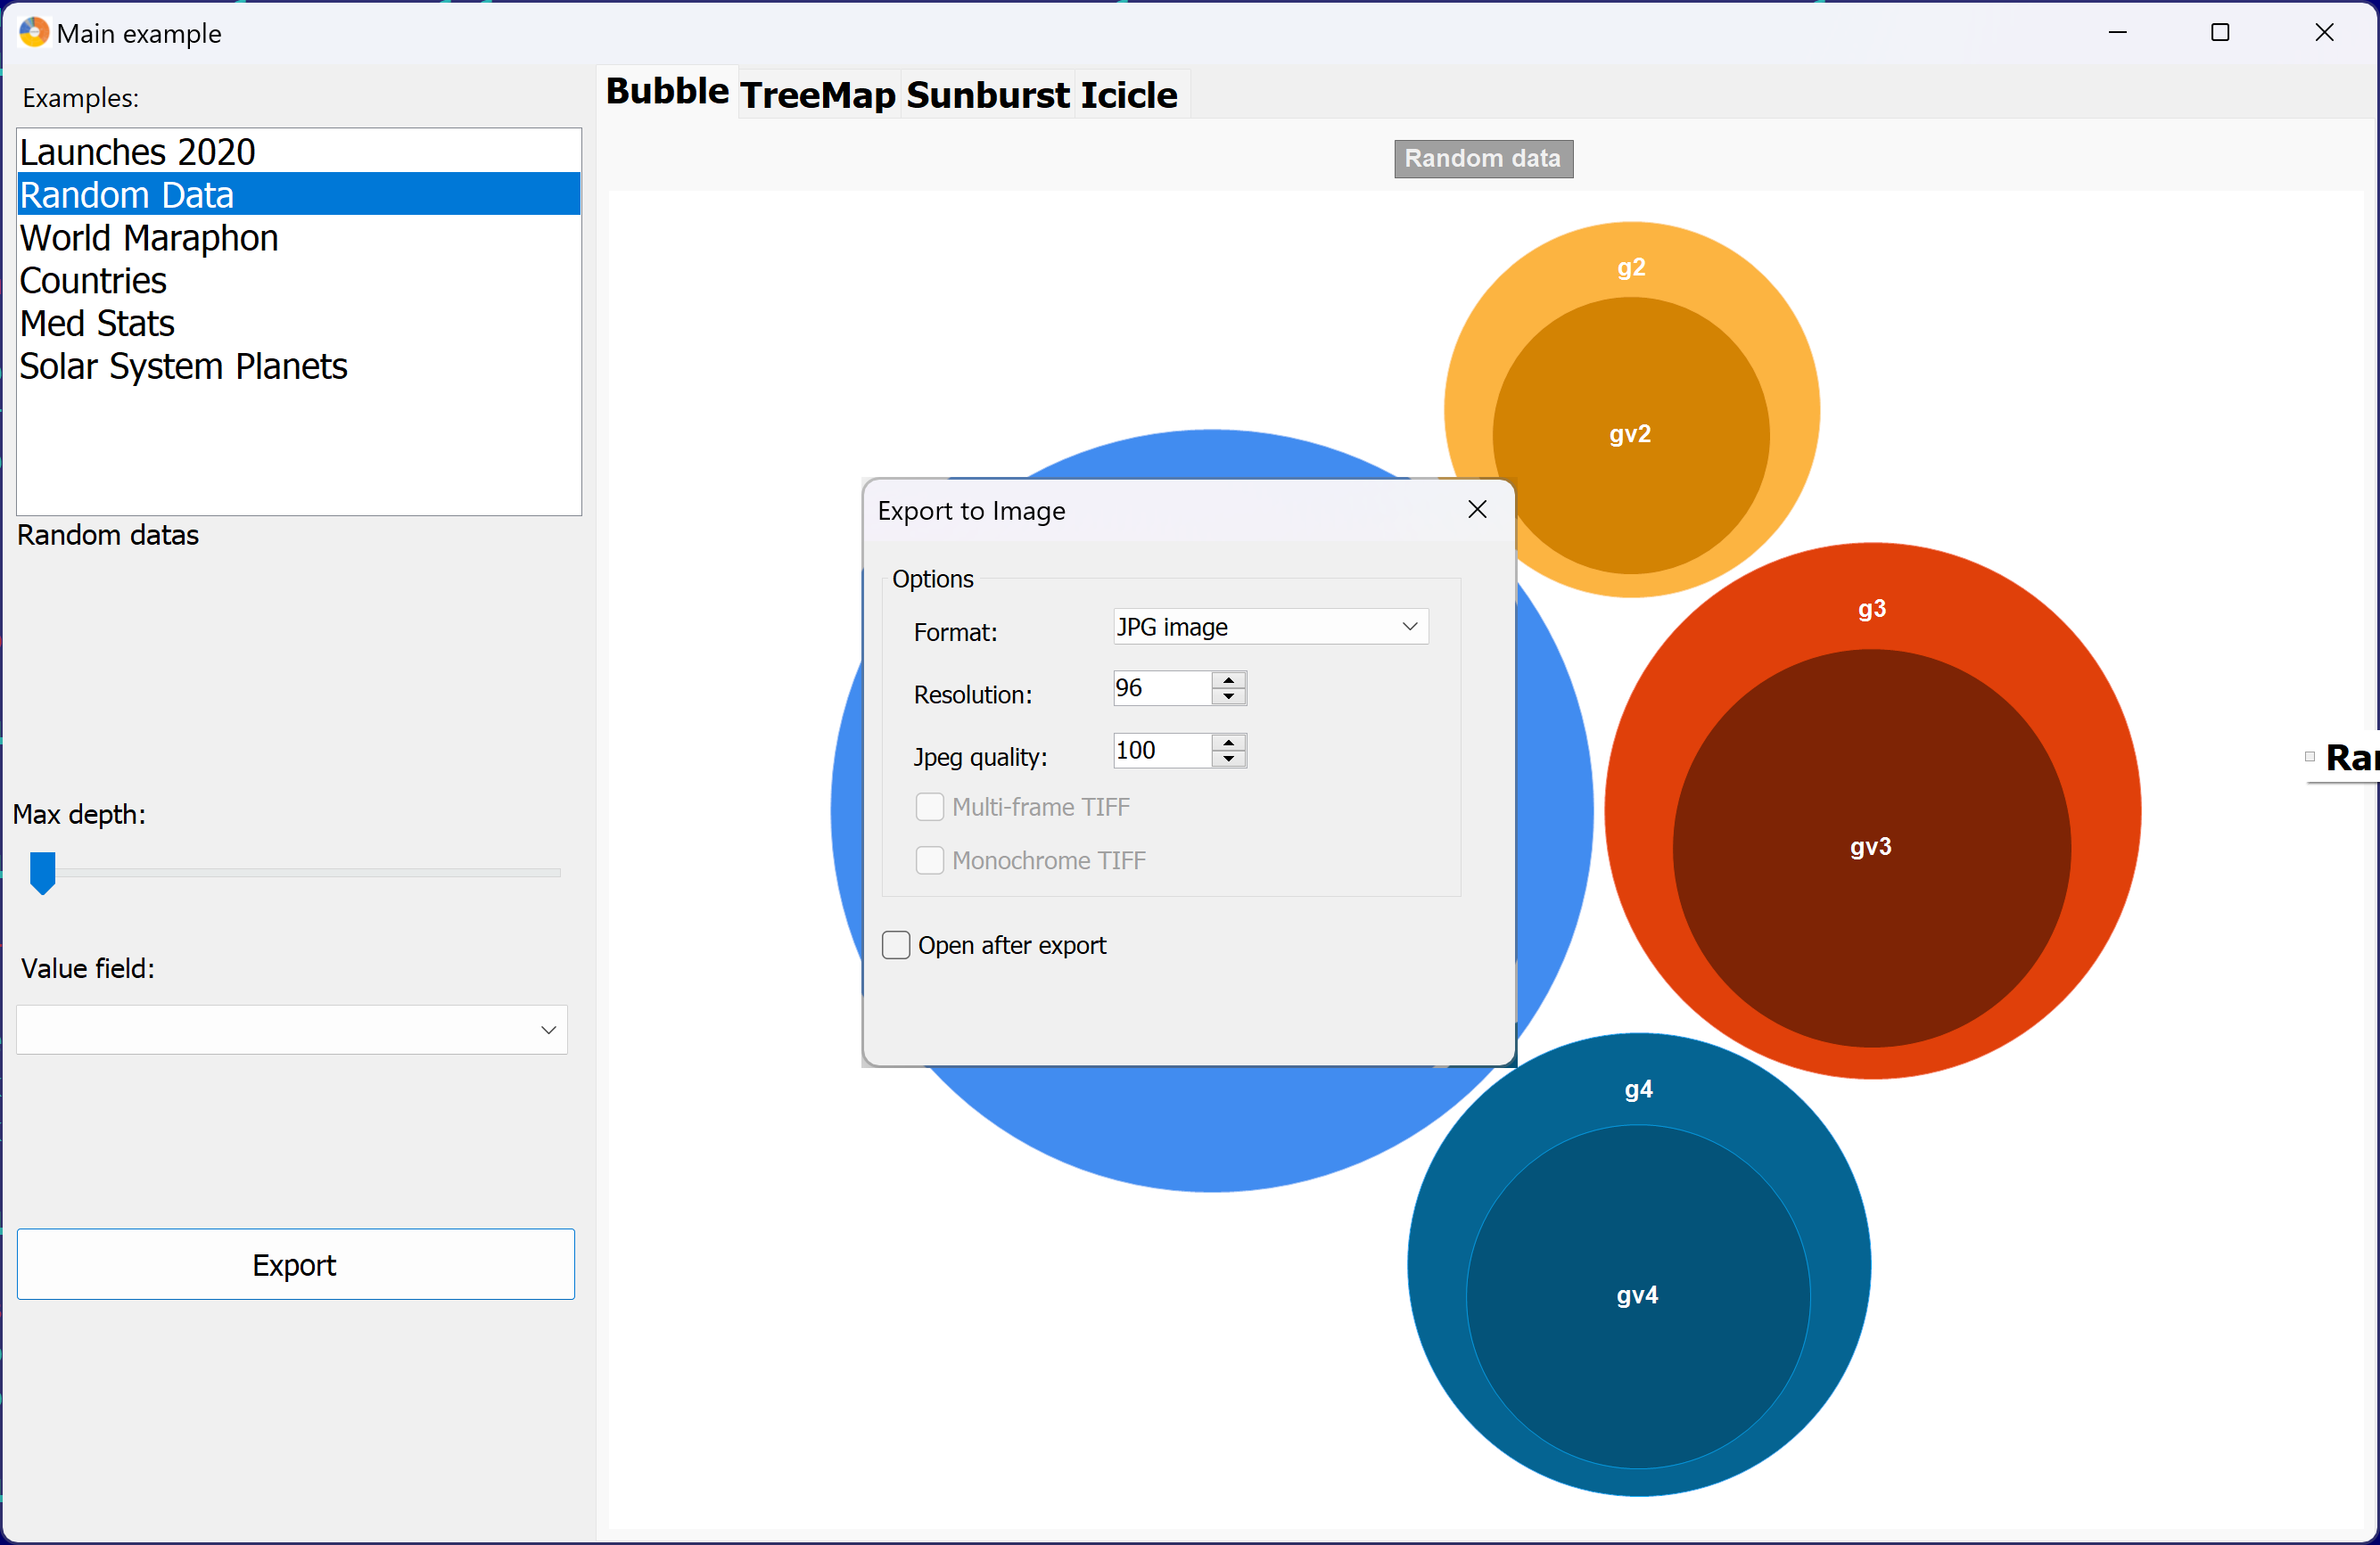Toggle the Monochrome TIFF checkbox

(x=929, y=860)
